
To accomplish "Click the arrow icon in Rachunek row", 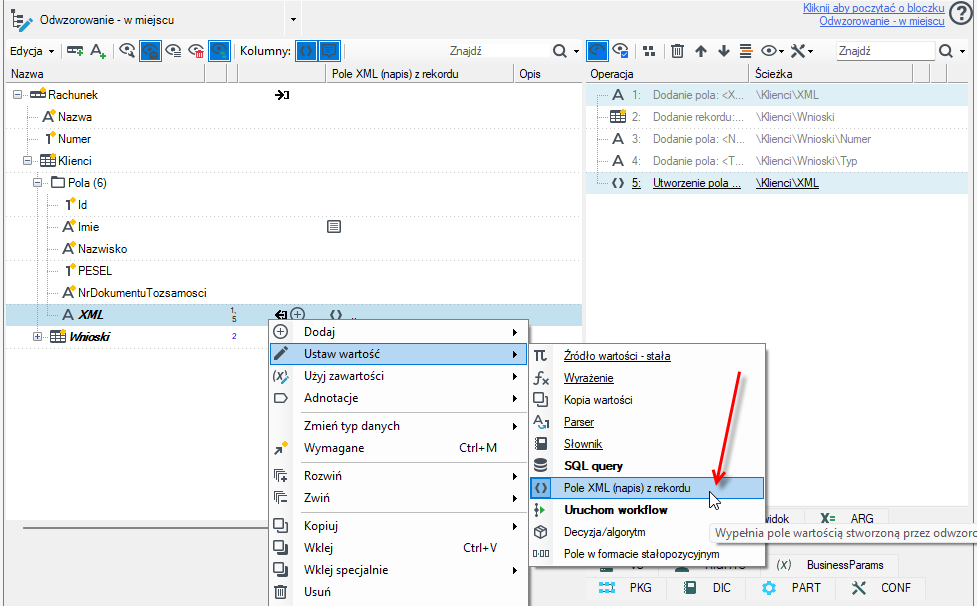I will (x=282, y=95).
